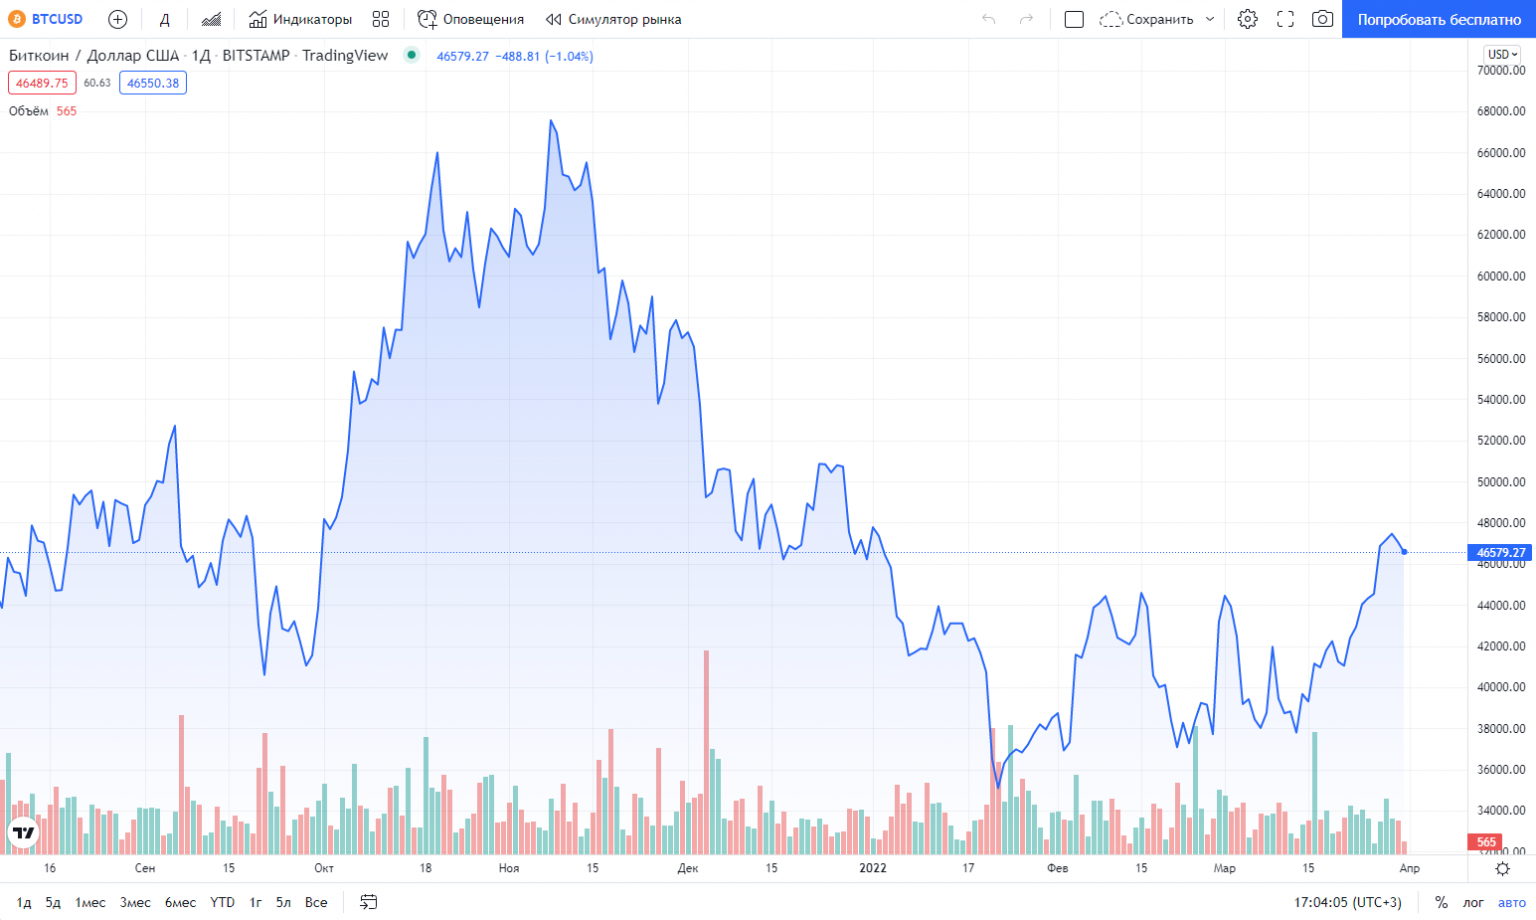
Task: Set range to 3мес
Action: tap(135, 902)
